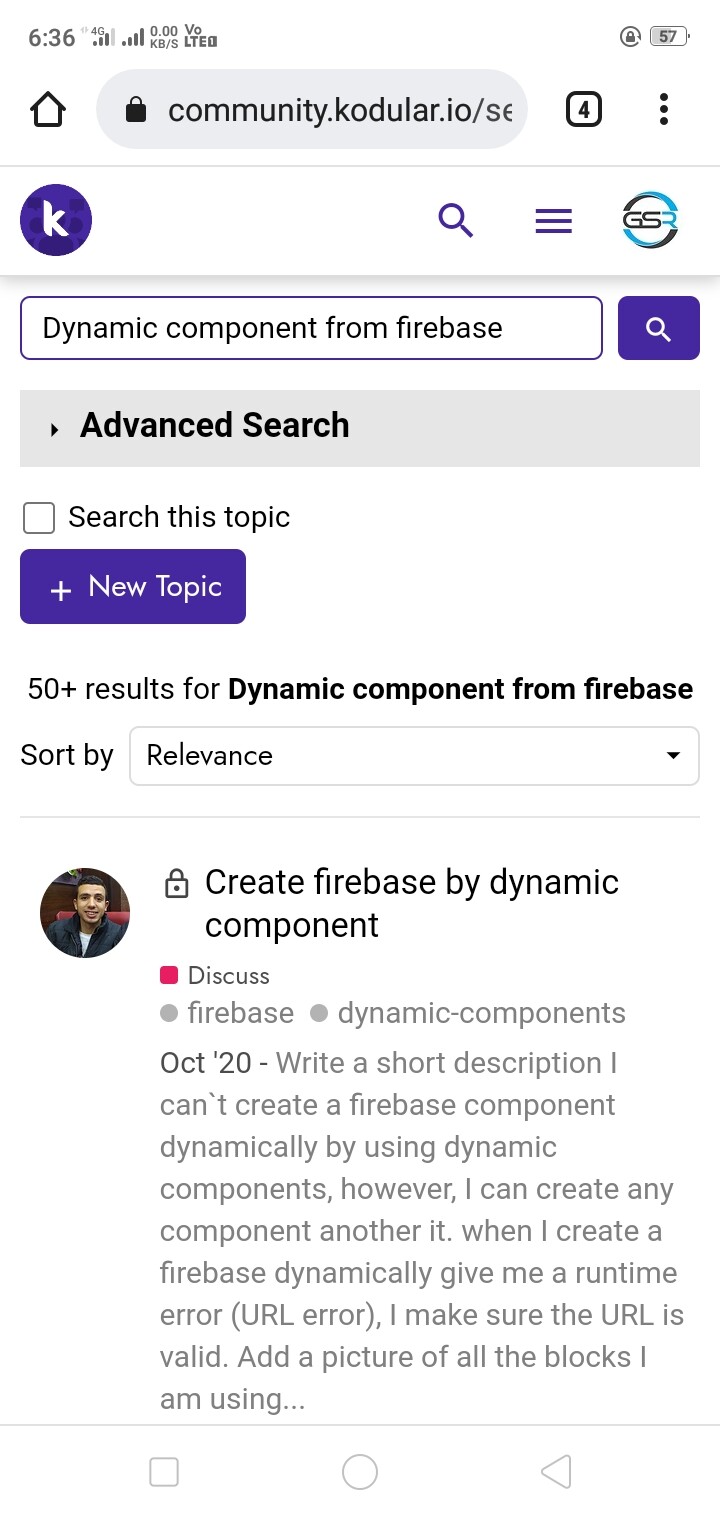Tap the Android back navigation triangle
Image resolution: width=720 pixels, height=1520 pixels.
click(556, 1471)
